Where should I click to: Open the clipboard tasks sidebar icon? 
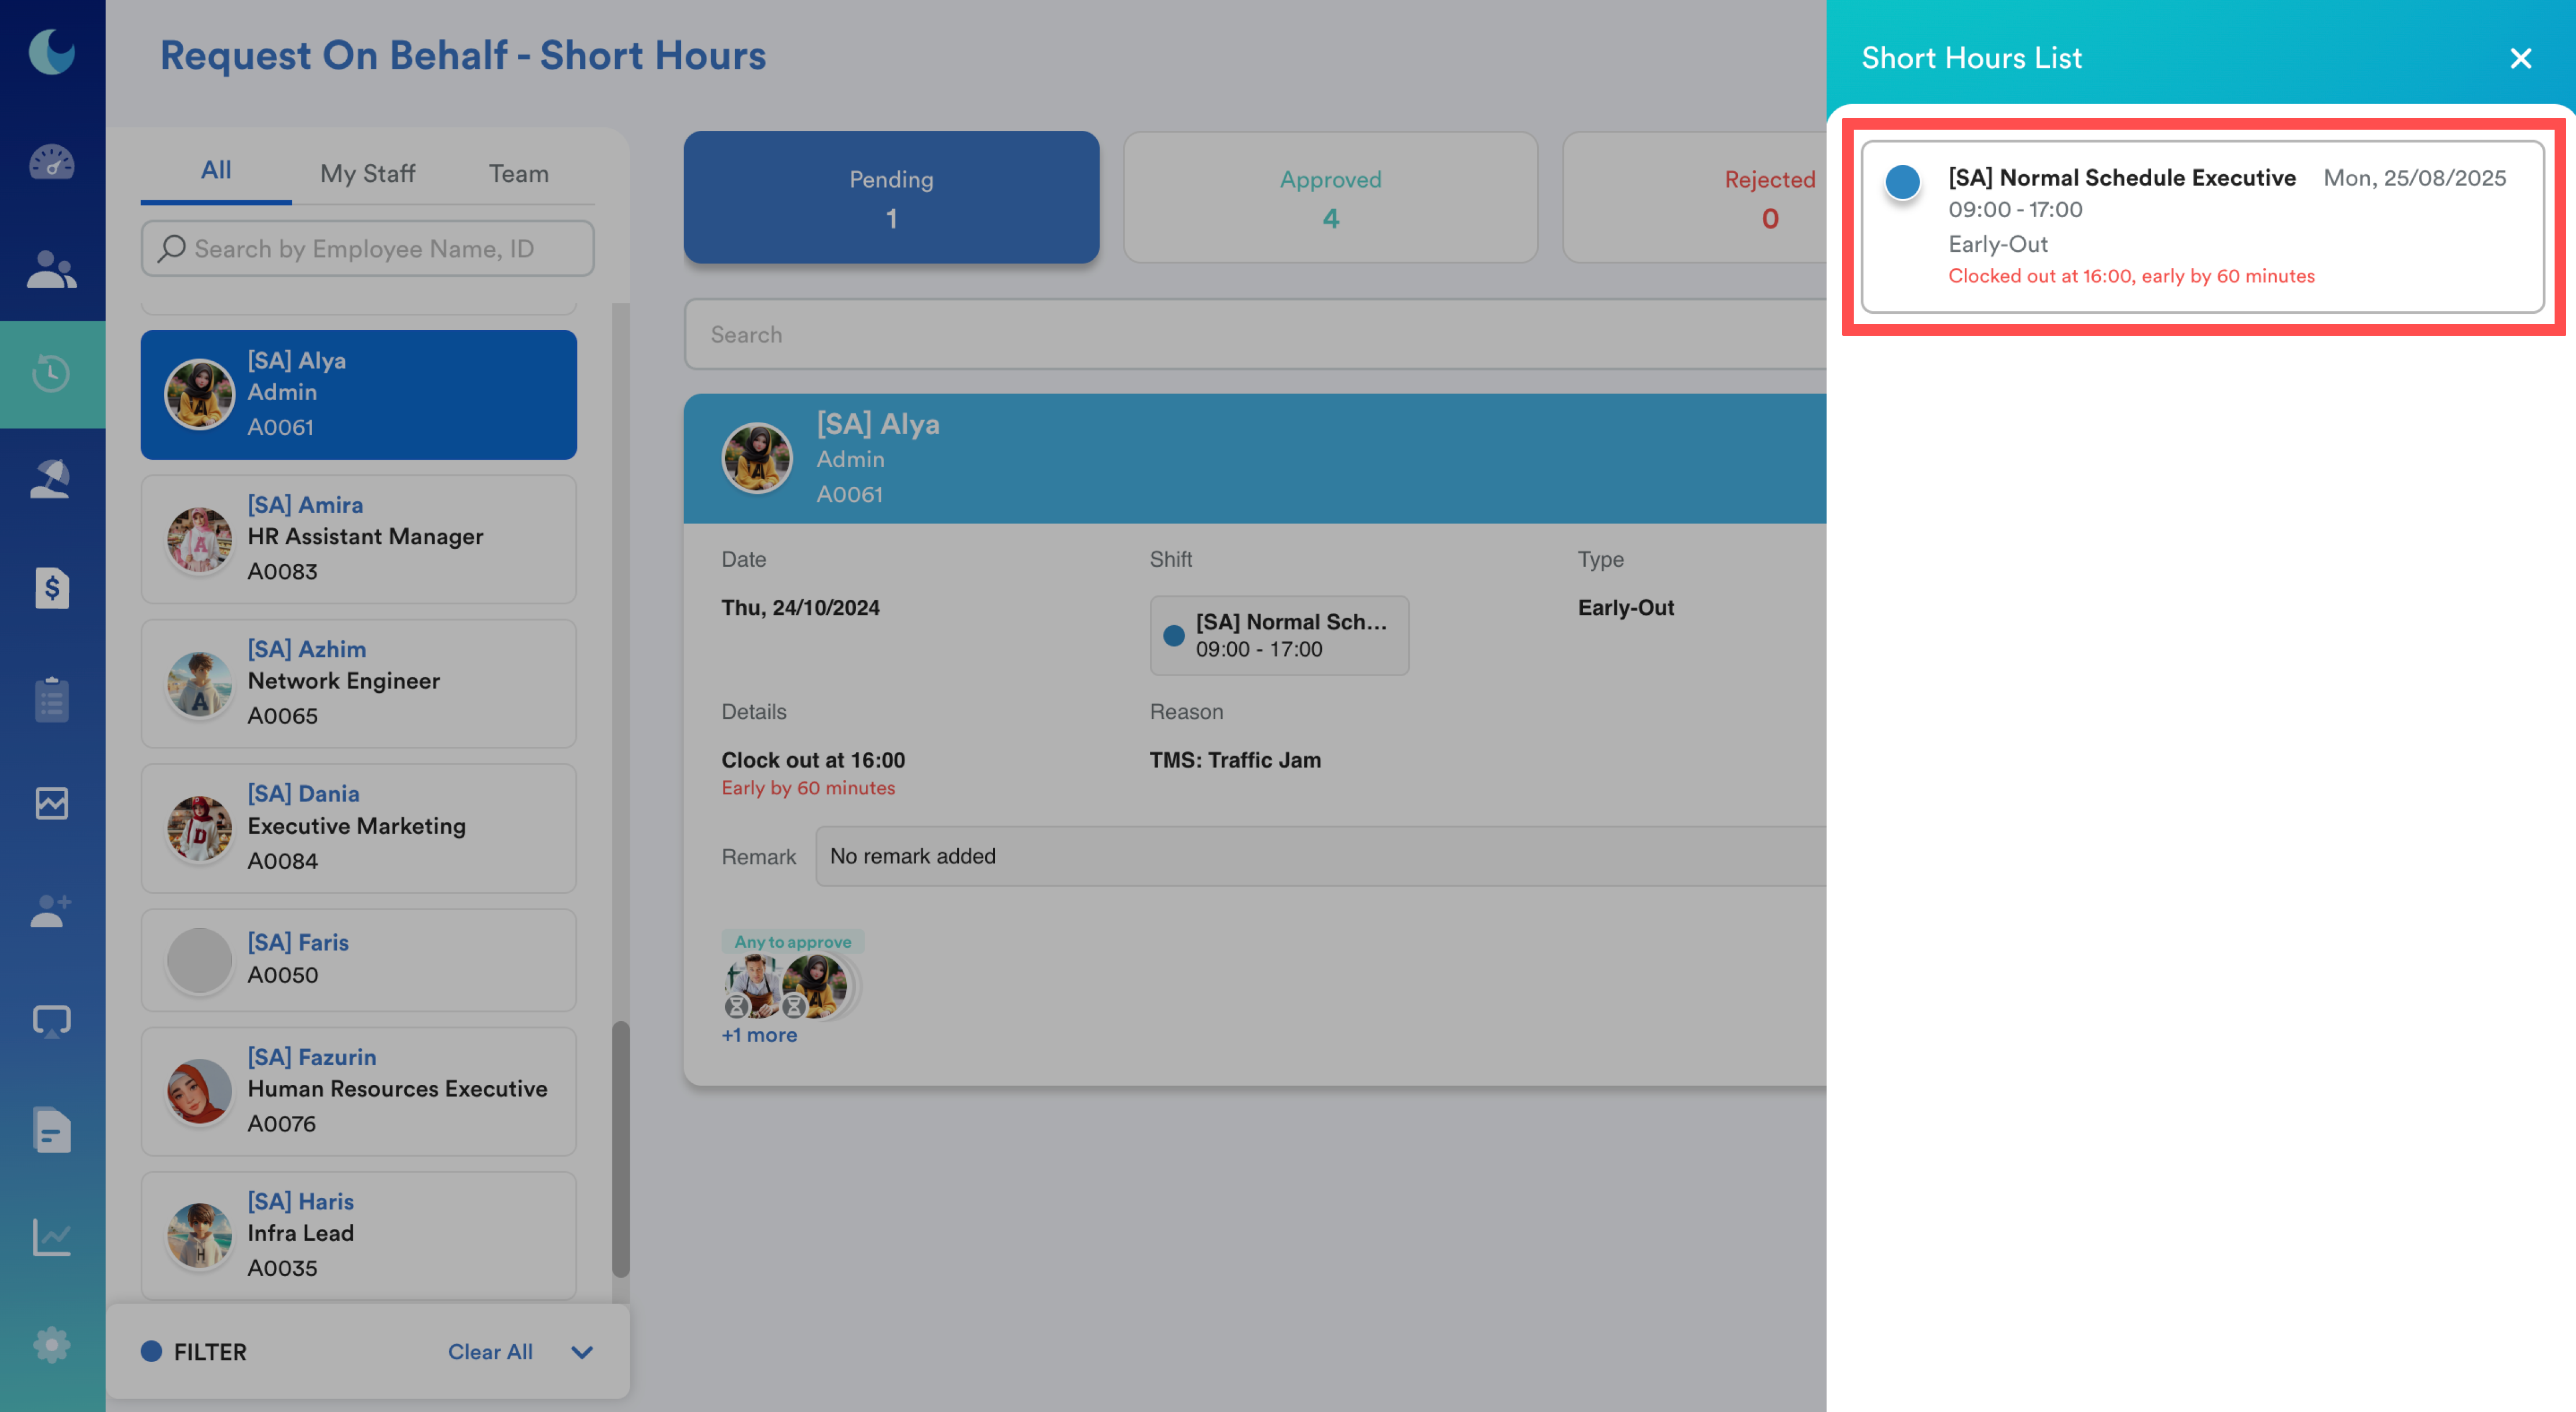(x=51, y=699)
